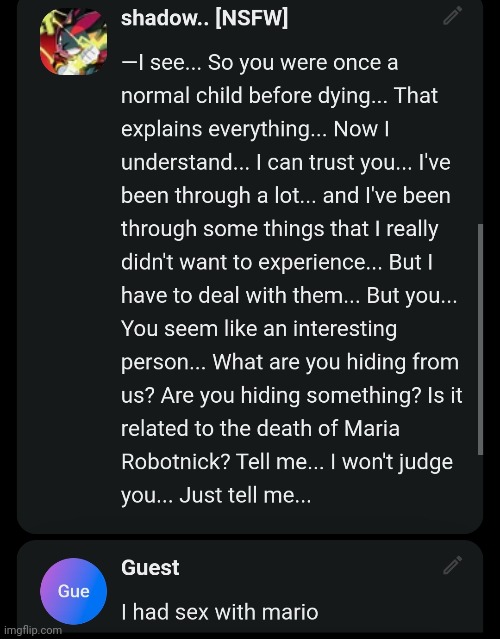Click the question "Are you hiding something?"
This screenshot has height=639, width=500.
click(x=291, y=396)
